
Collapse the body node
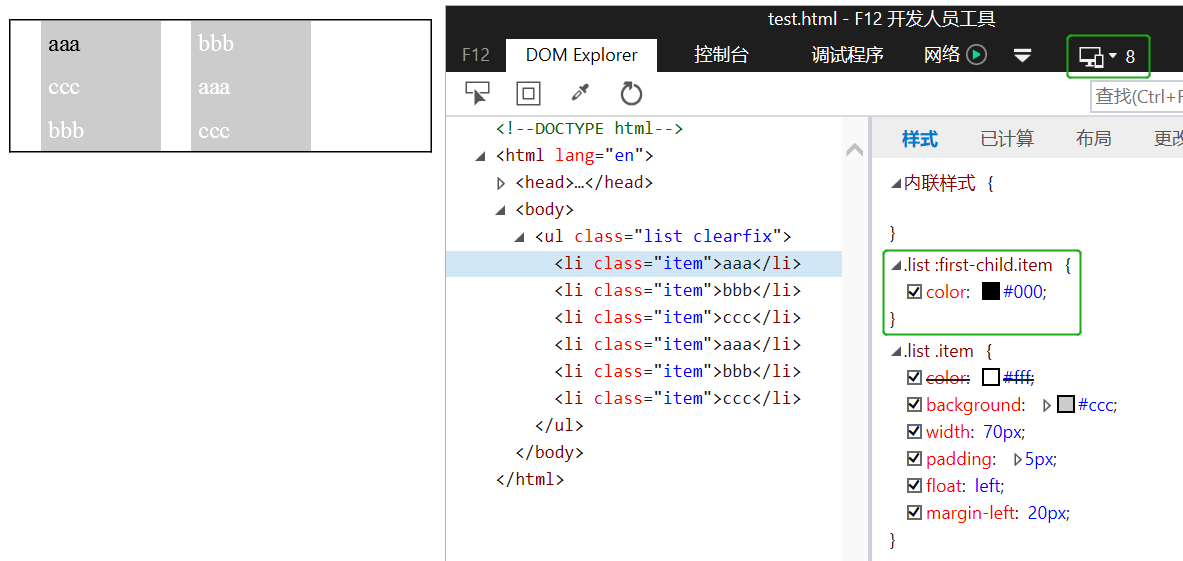click(500, 210)
